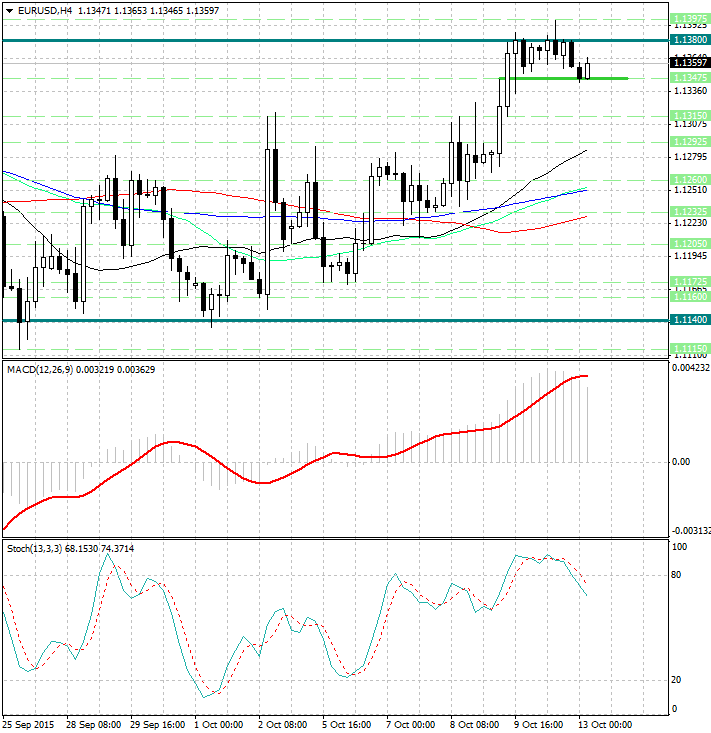The height and width of the screenshot is (733, 711).
Task: Click the EURUSD,H4 chart title
Action: [x=40, y=10]
